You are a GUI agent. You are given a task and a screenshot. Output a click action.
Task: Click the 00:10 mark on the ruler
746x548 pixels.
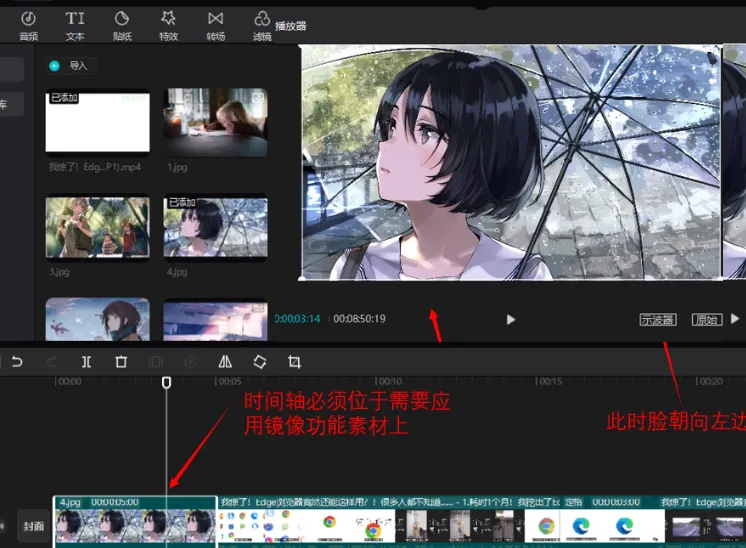391,382
